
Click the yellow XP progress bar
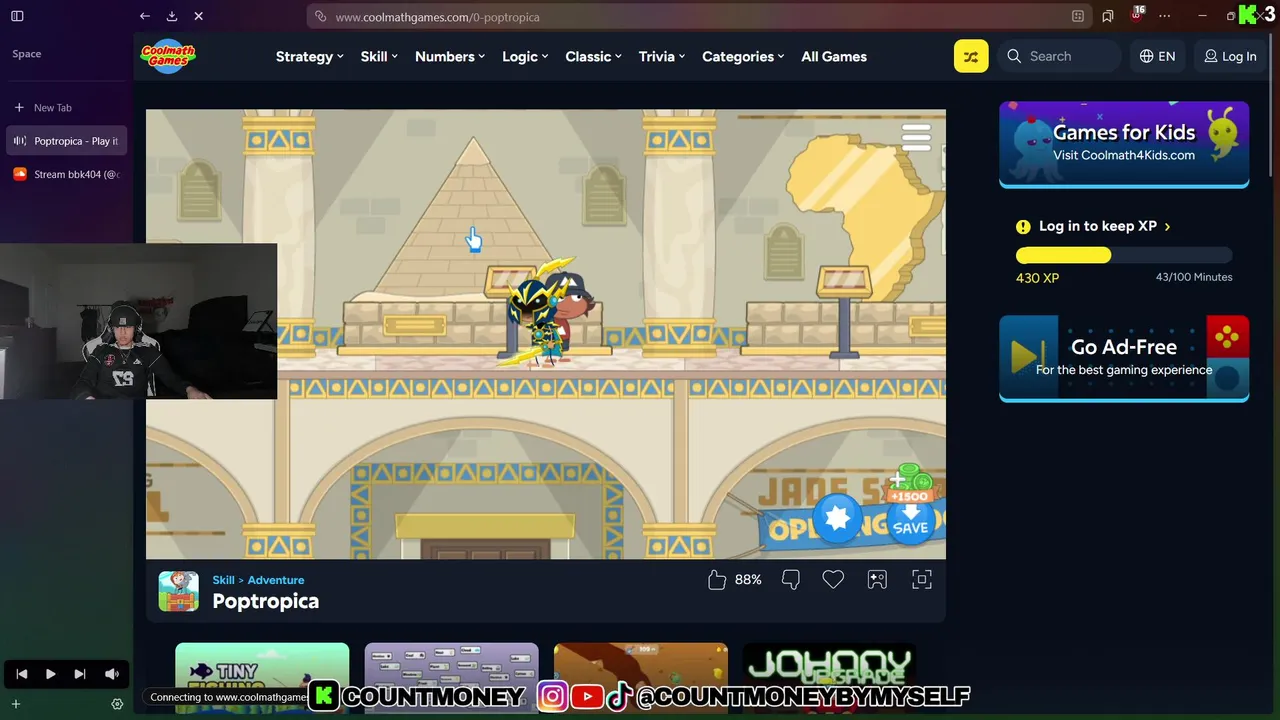point(1063,256)
